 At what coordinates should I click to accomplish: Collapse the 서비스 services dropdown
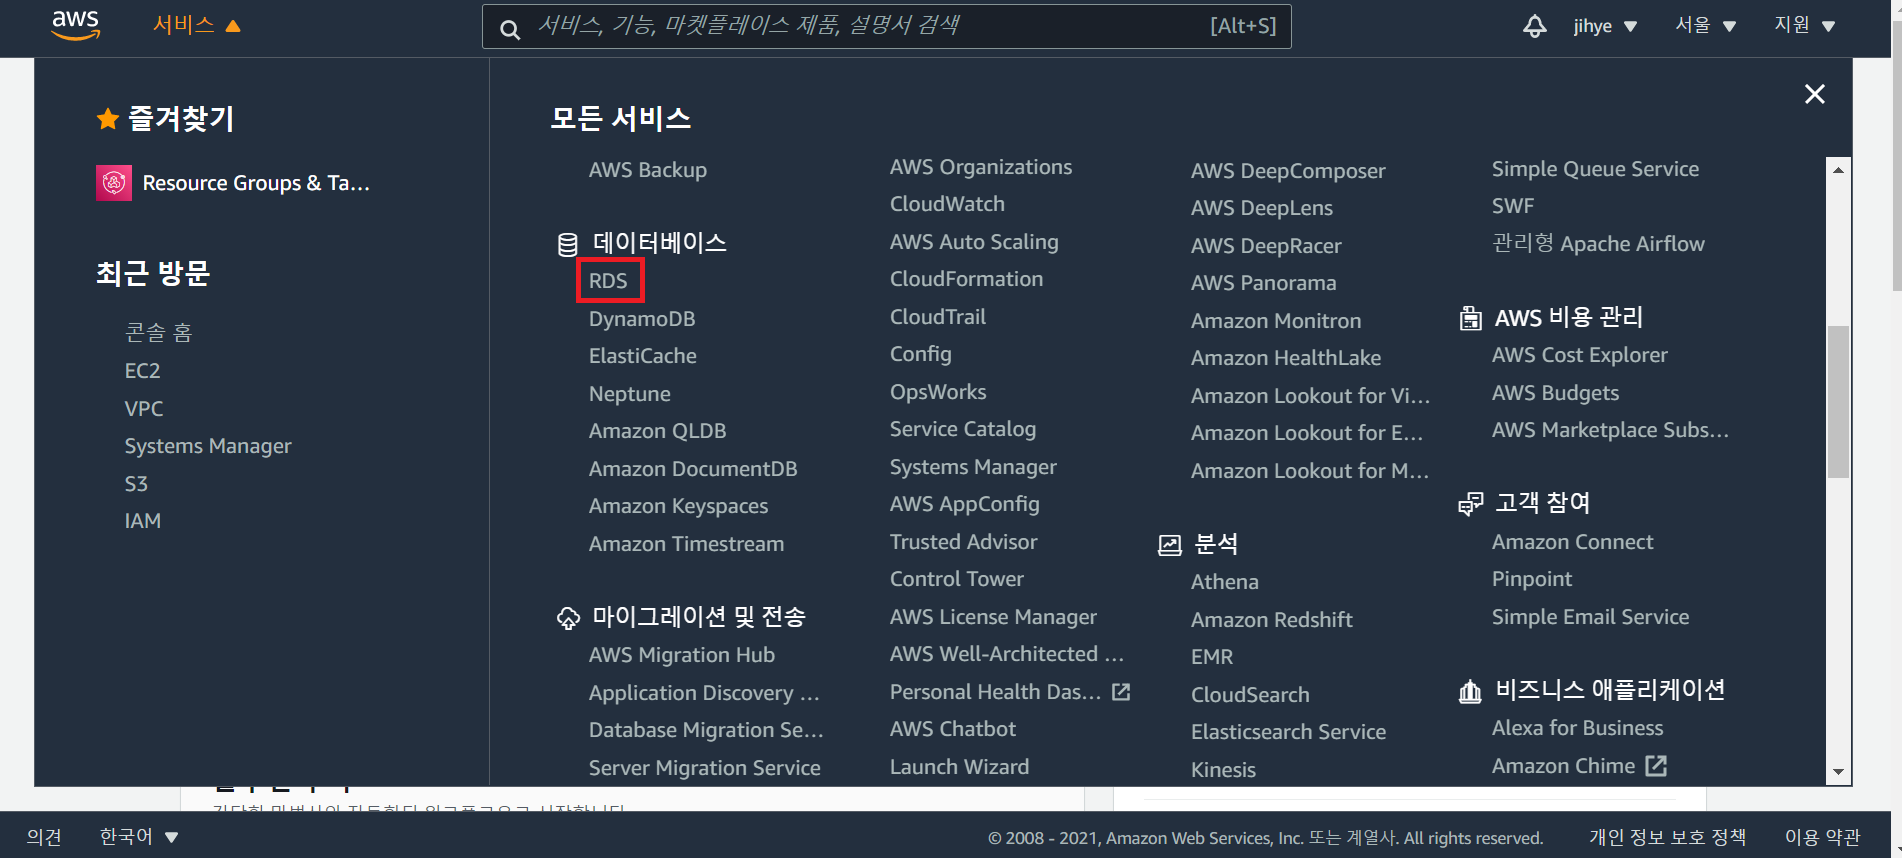pos(196,25)
